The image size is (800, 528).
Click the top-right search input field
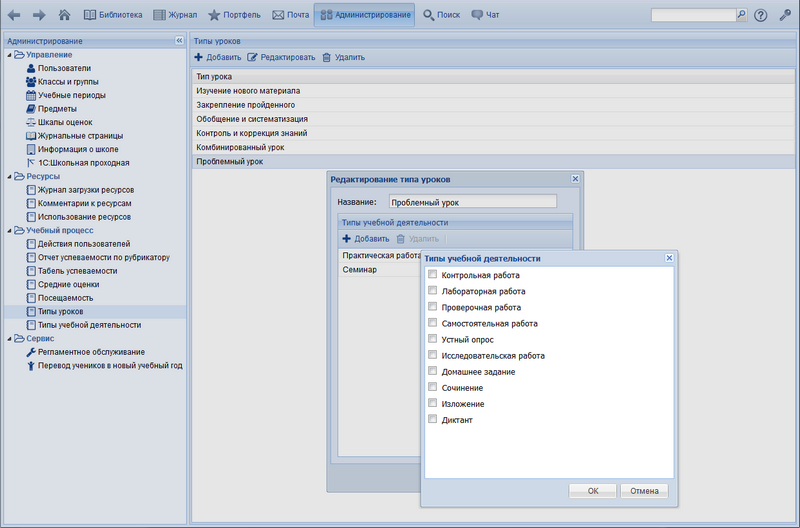(693, 15)
